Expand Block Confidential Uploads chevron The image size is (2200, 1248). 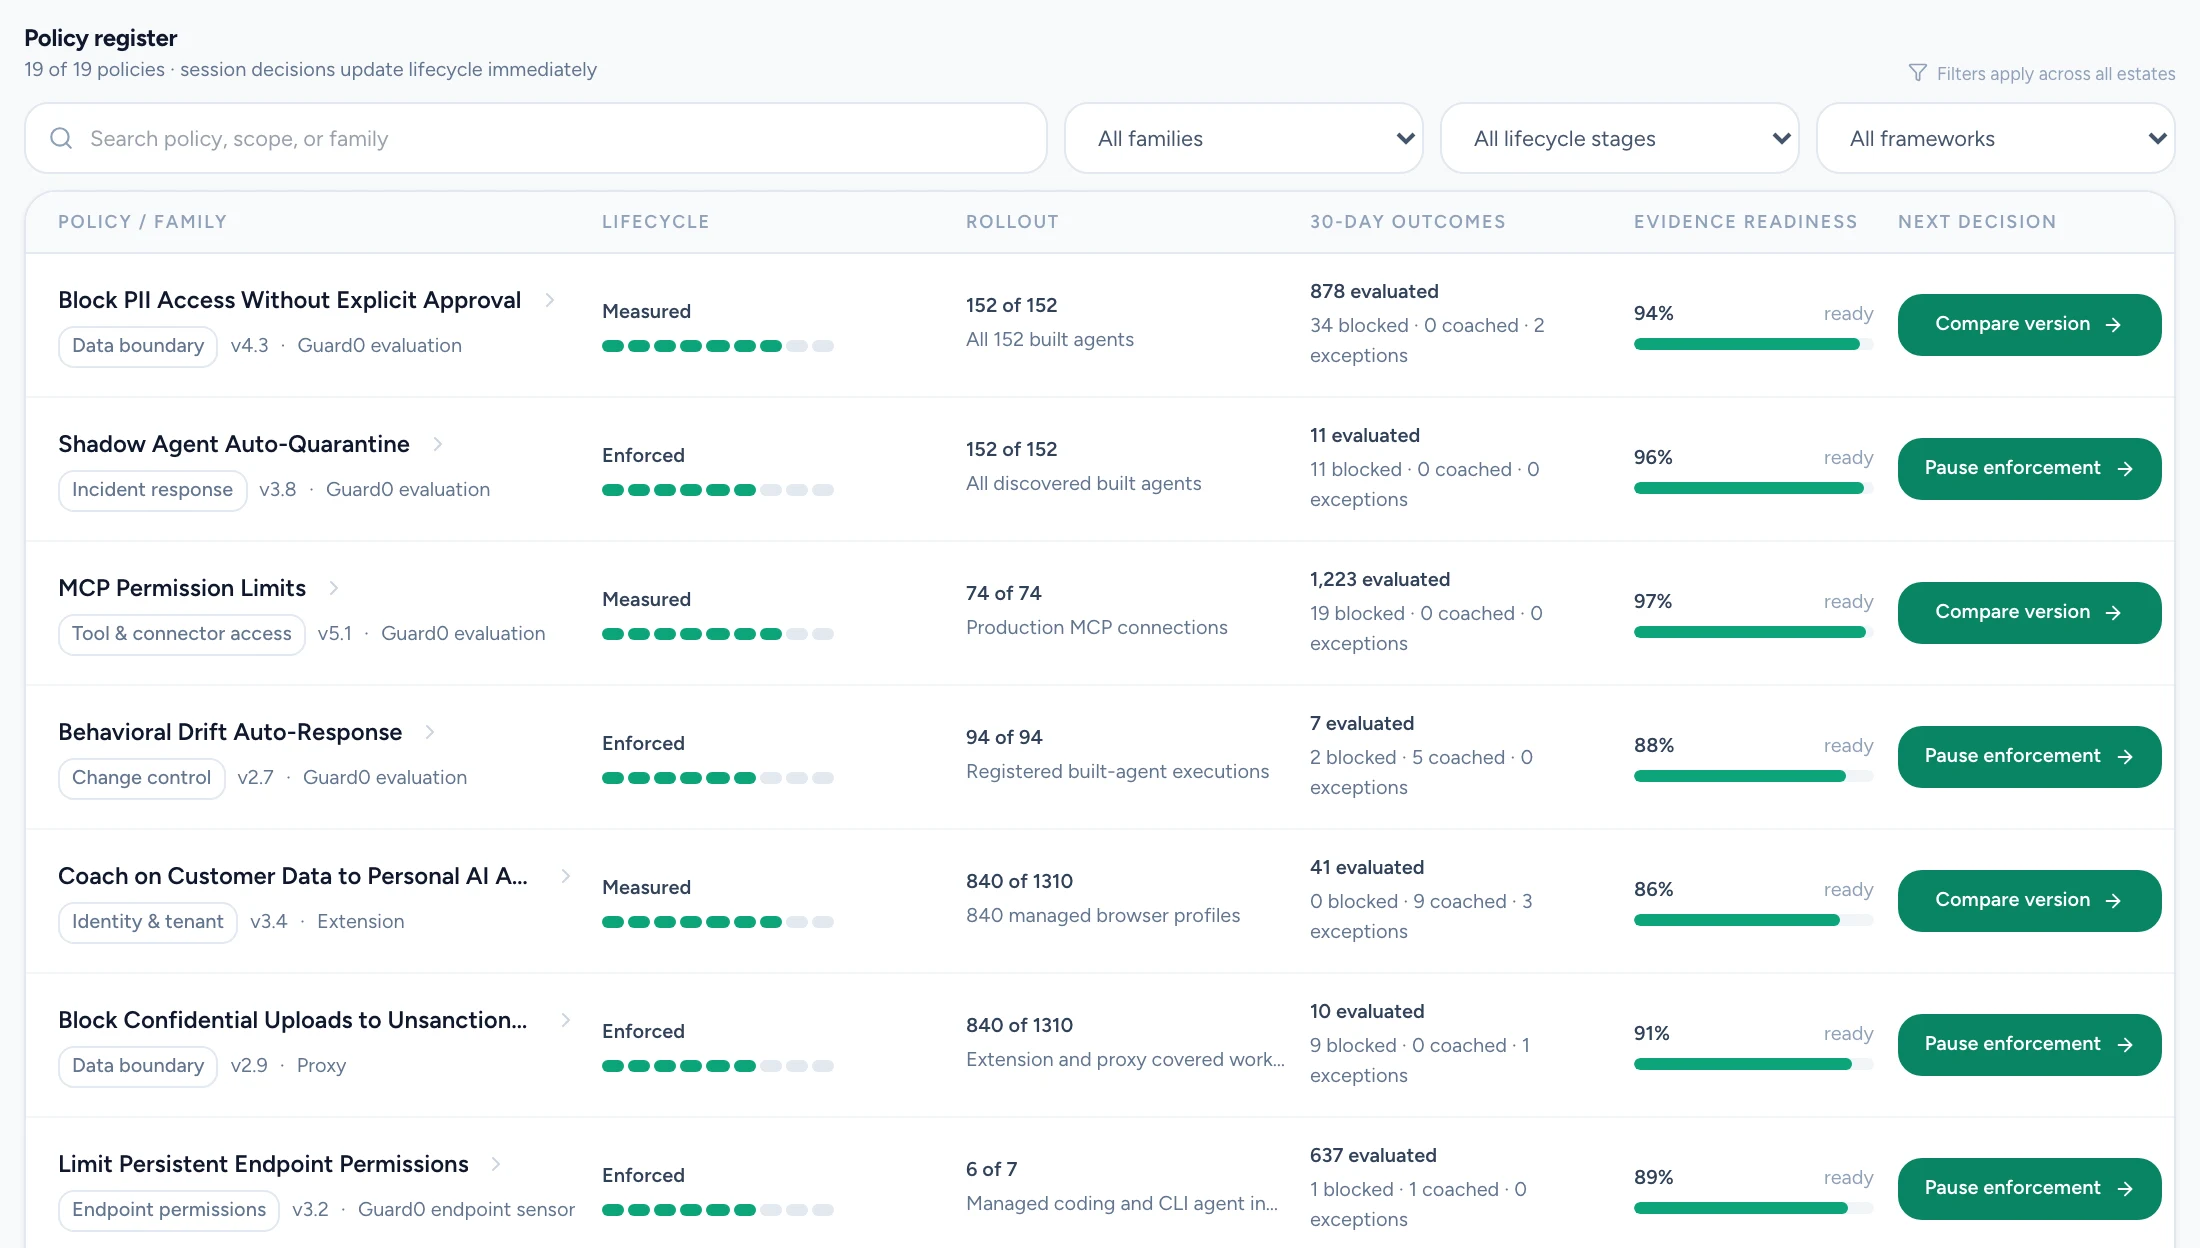[x=566, y=1020]
